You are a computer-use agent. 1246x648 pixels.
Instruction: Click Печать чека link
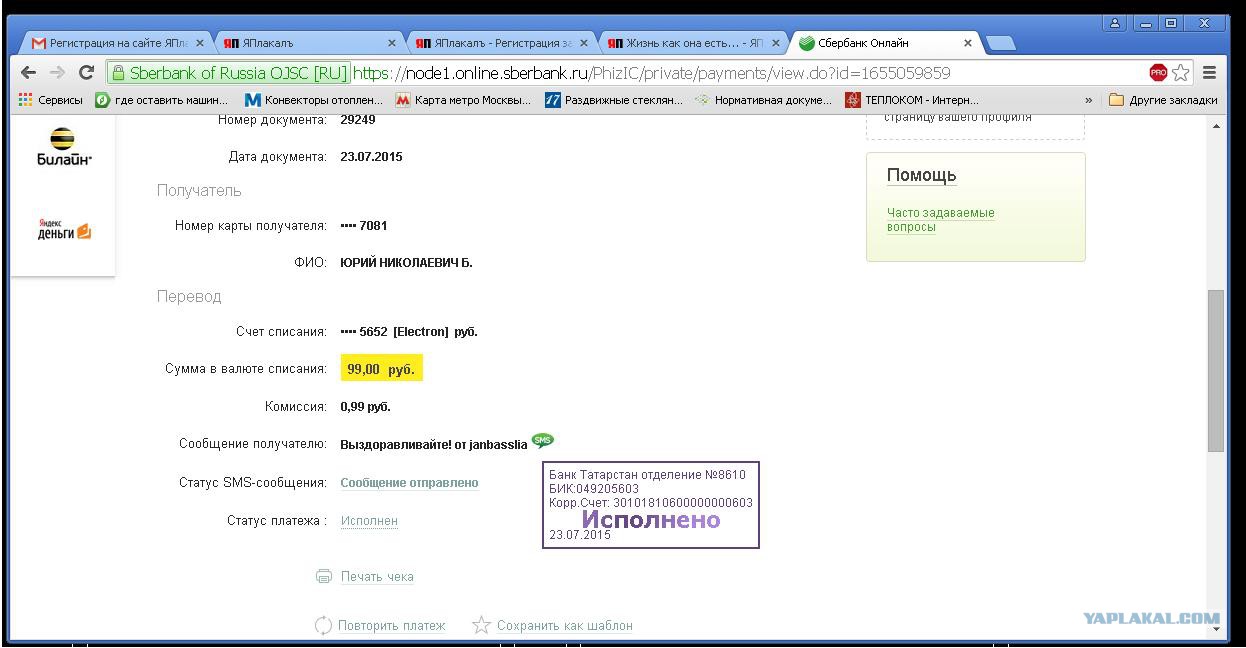[x=377, y=577]
